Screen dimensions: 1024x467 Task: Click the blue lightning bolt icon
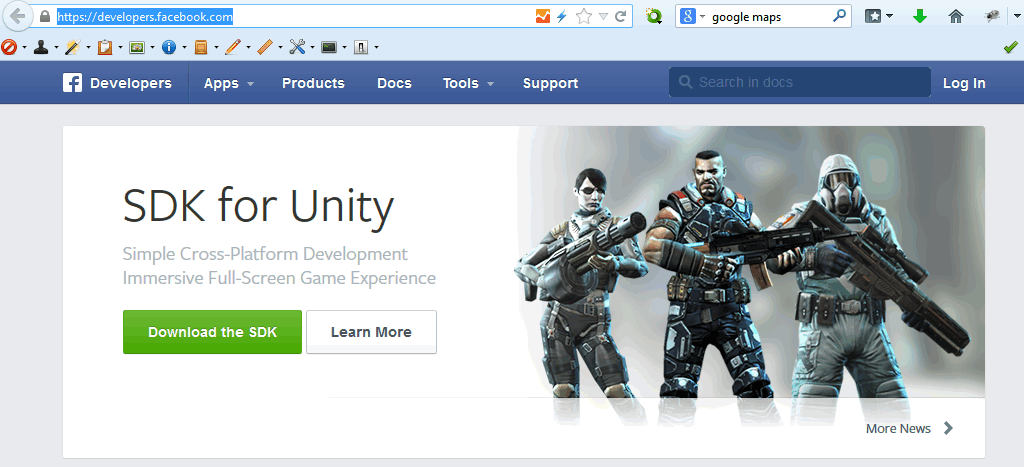point(562,17)
